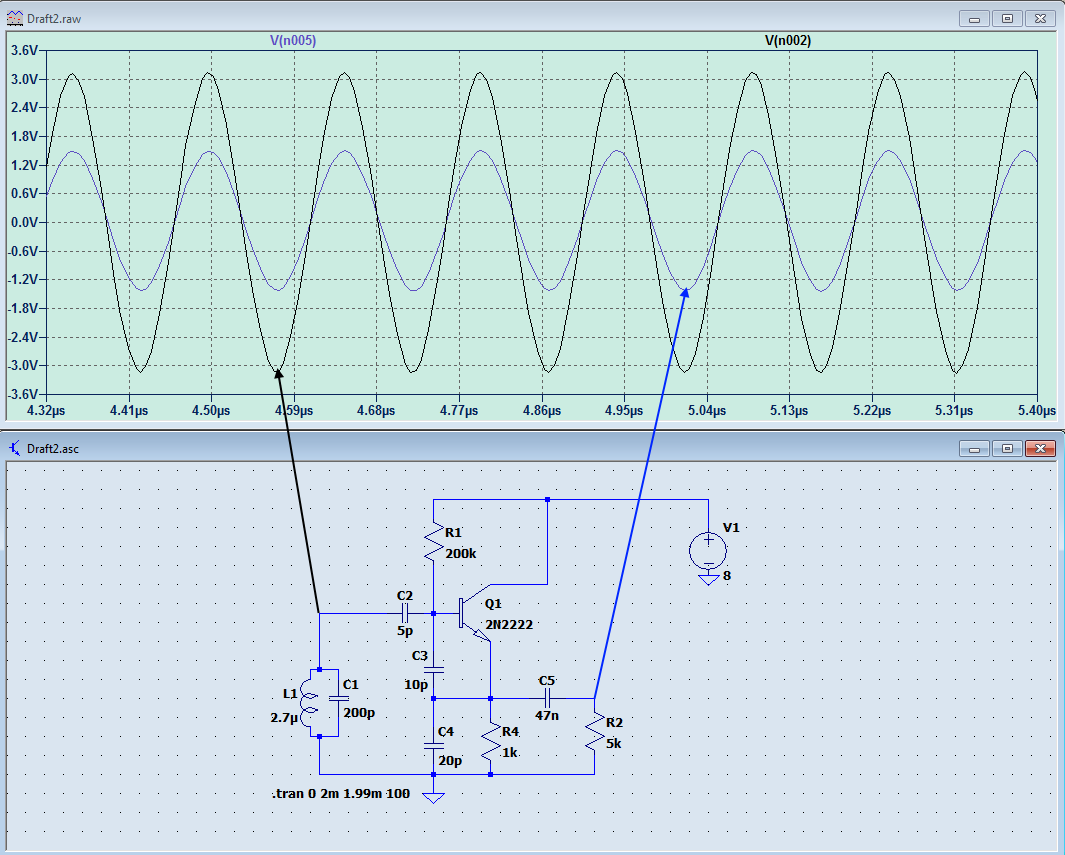Screen dimensions: 1065x855
Task: Click the C1 capacitor symbol
Action: pos(338,698)
